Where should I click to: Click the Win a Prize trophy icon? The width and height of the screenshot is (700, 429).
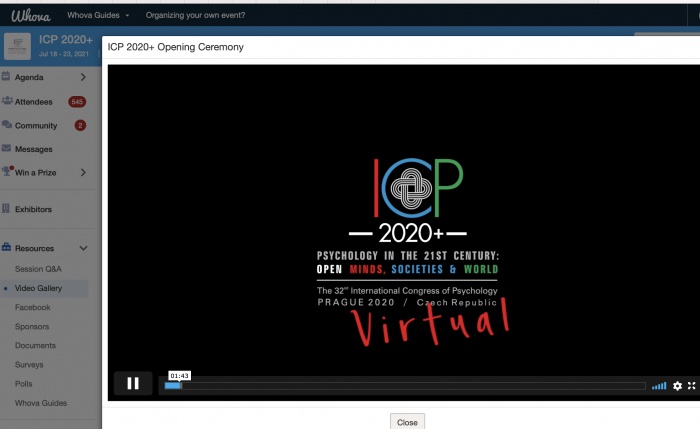click(x=6, y=171)
